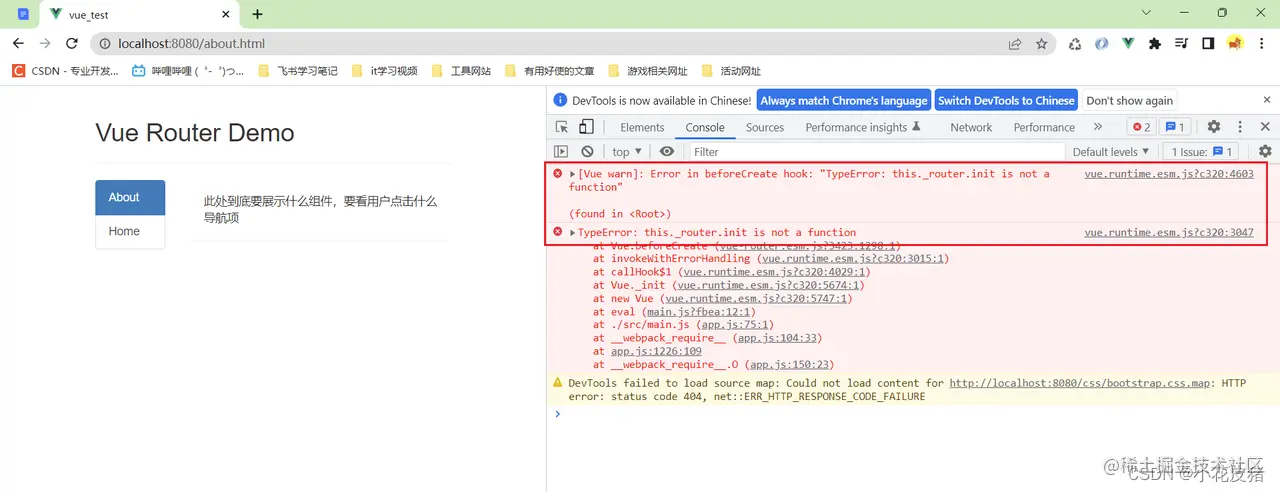1280x492 pixels.
Task: Click the 1 message issues badge
Action: [x=1174, y=127]
